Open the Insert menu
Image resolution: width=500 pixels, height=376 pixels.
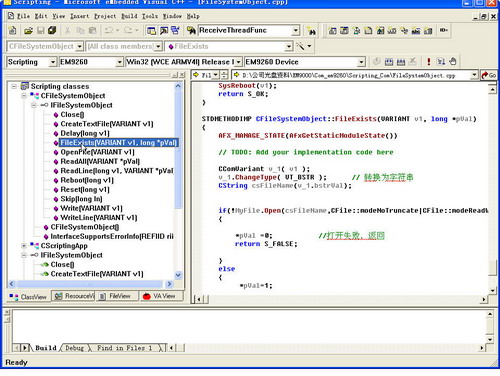click(79, 16)
